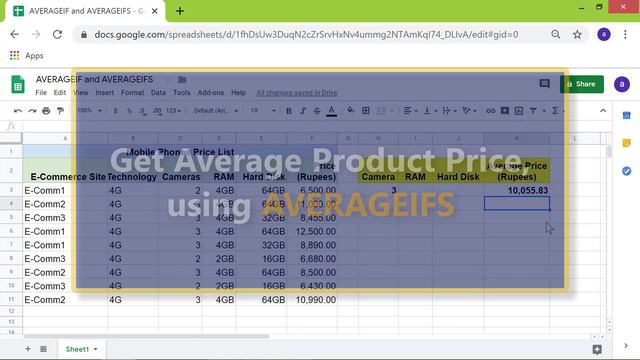The height and width of the screenshot is (360, 640).
Task: Click the Explore button at bottom right
Action: coord(597,349)
